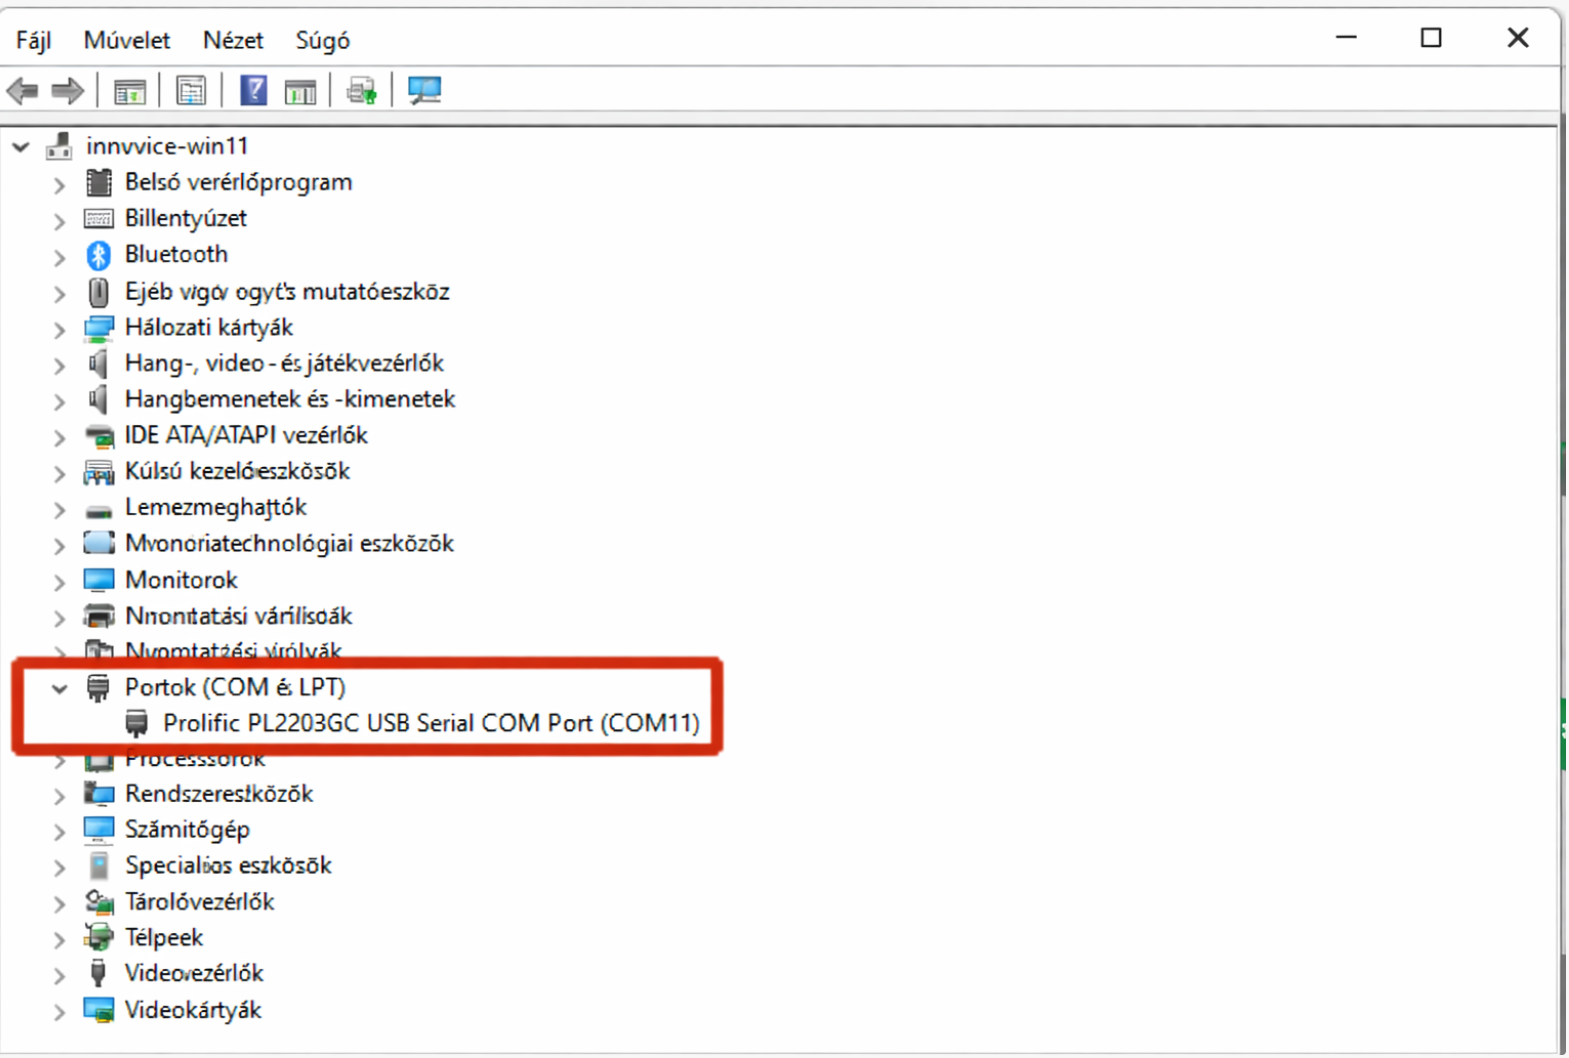
Task: Click the Forward arrow toolbar icon
Action: [x=67, y=91]
